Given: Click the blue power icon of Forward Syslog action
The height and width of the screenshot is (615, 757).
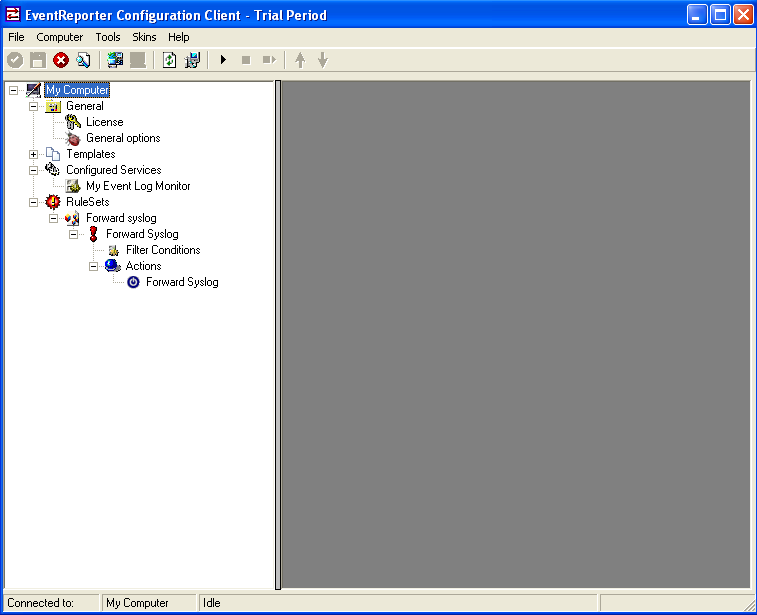Looking at the screenshot, I should pos(133,282).
